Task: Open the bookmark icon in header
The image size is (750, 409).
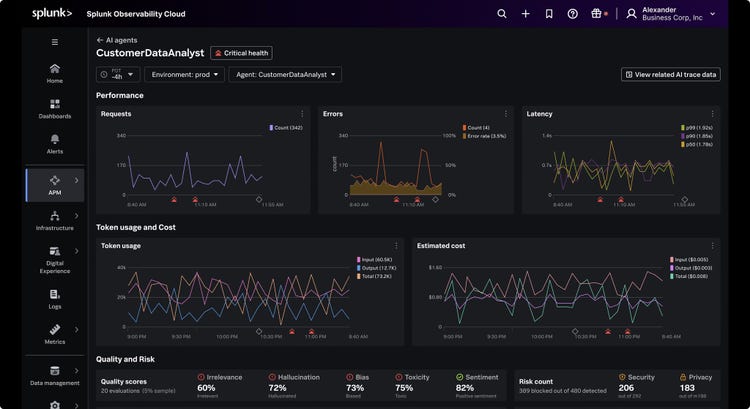Action: tap(549, 14)
